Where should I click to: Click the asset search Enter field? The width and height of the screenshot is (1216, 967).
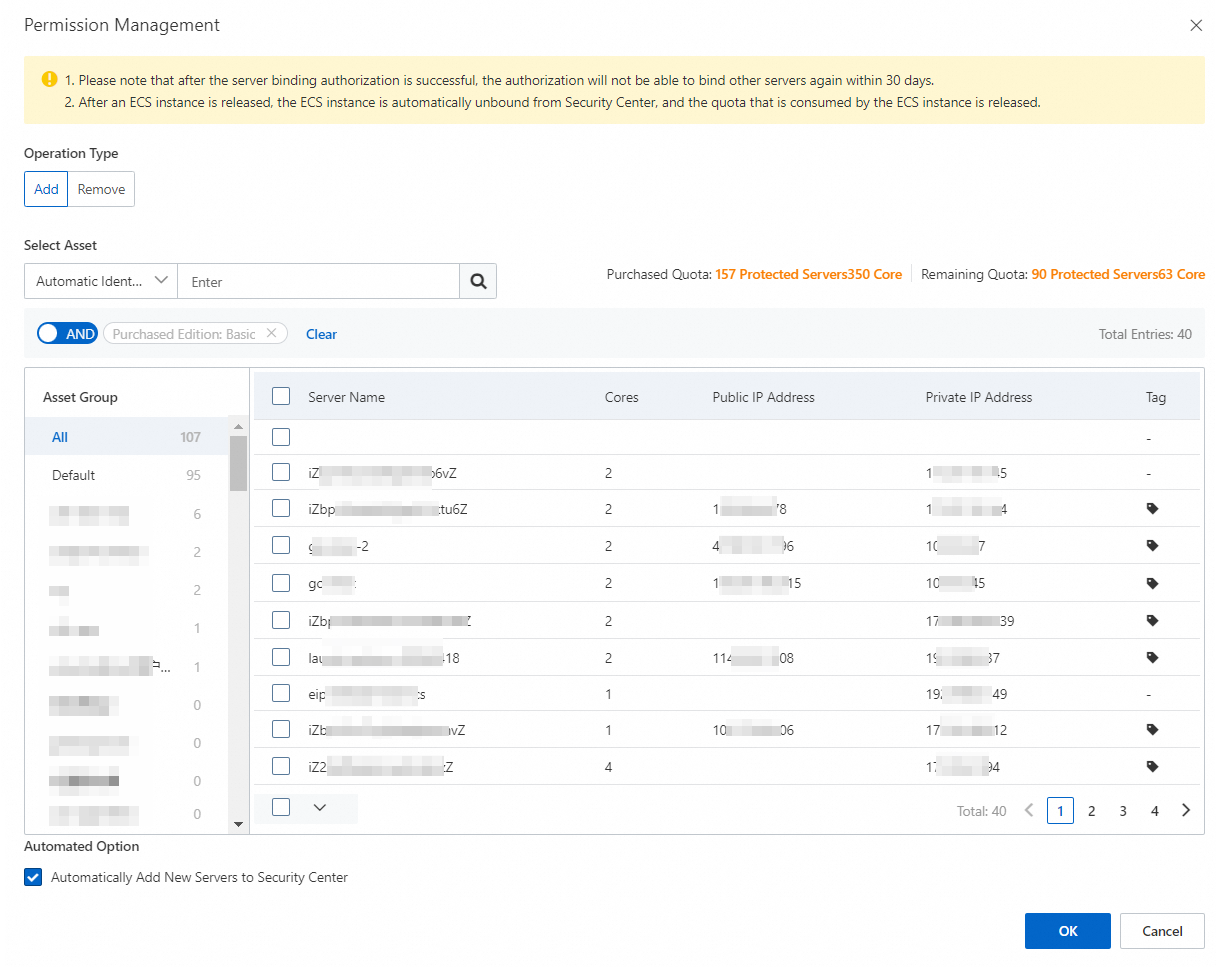coord(318,282)
